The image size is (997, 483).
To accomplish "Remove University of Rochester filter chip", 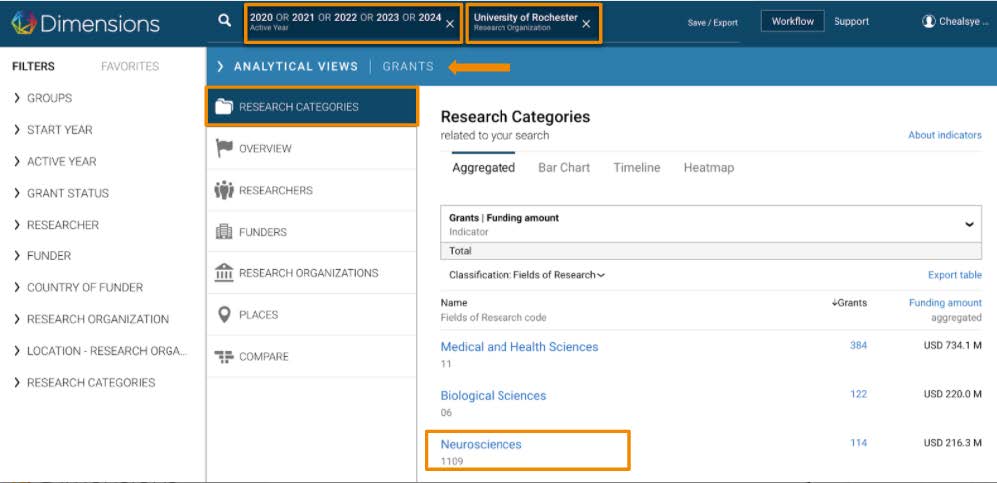I will [586, 23].
